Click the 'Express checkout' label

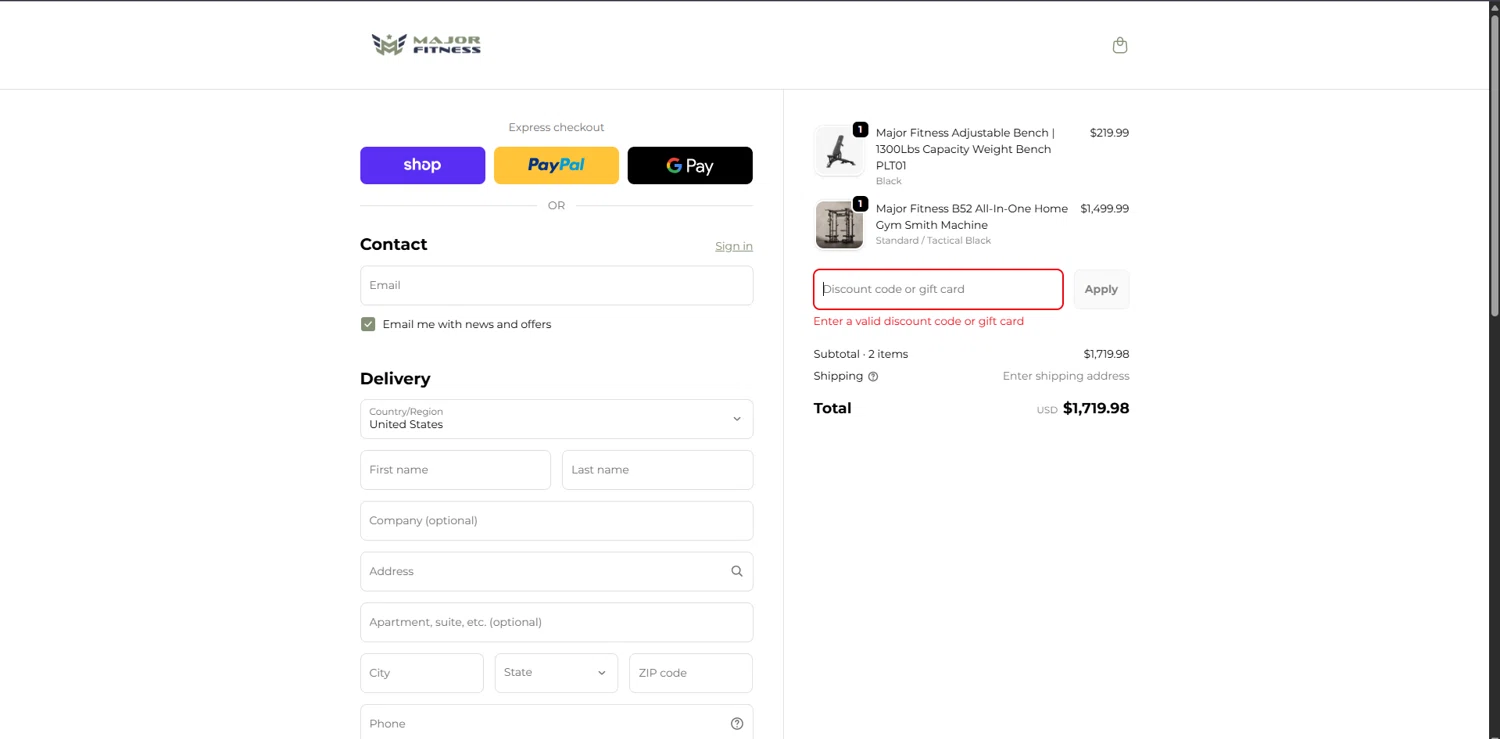coord(556,127)
